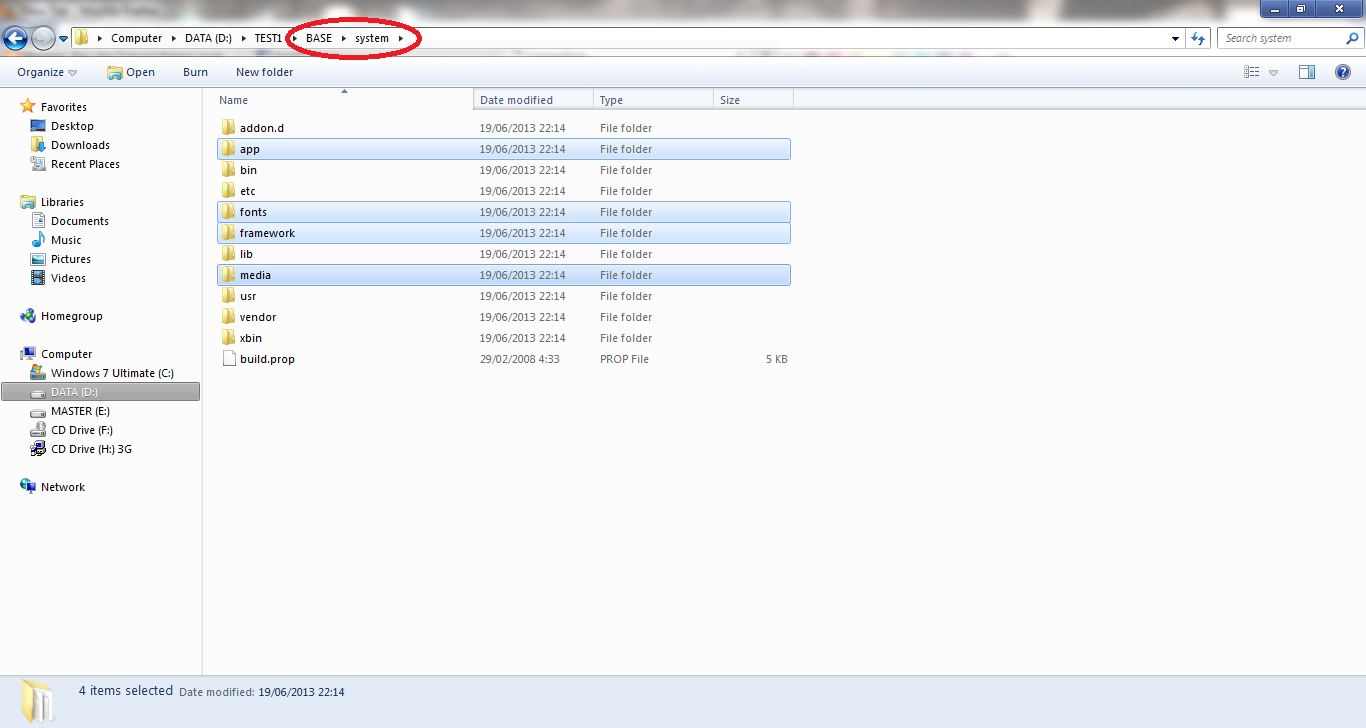Select the build.prop file icon
This screenshot has width=1366, height=728.
(228, 359)
